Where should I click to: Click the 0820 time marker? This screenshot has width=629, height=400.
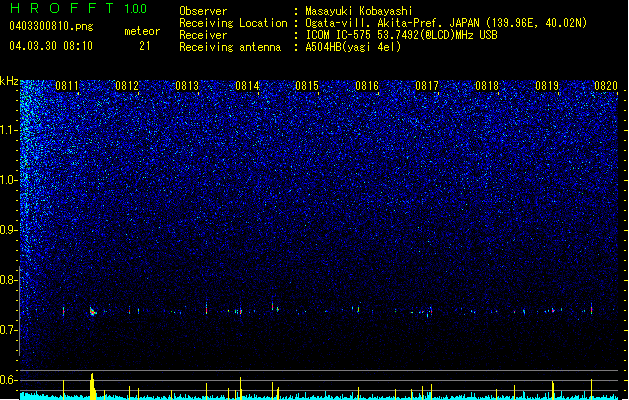[606, 86]
